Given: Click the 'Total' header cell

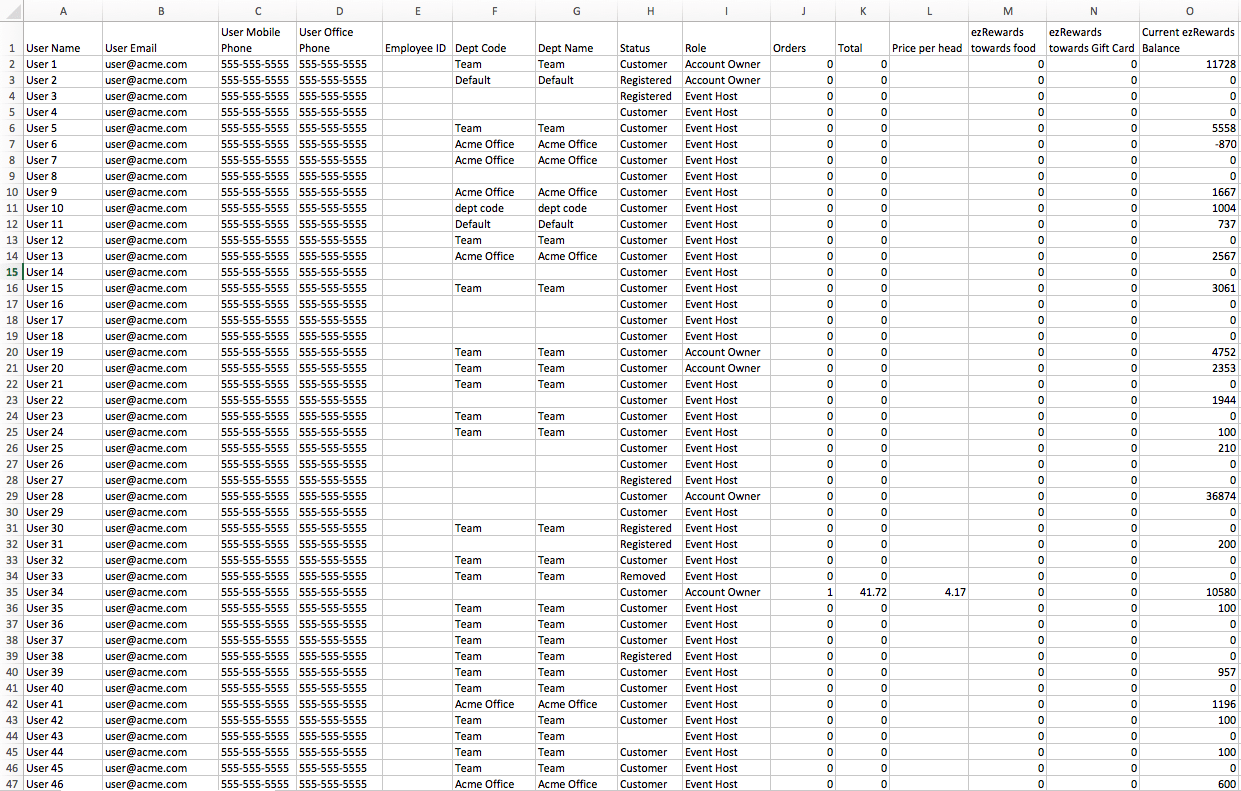Looking at the screenshot, I should point(863,39).
